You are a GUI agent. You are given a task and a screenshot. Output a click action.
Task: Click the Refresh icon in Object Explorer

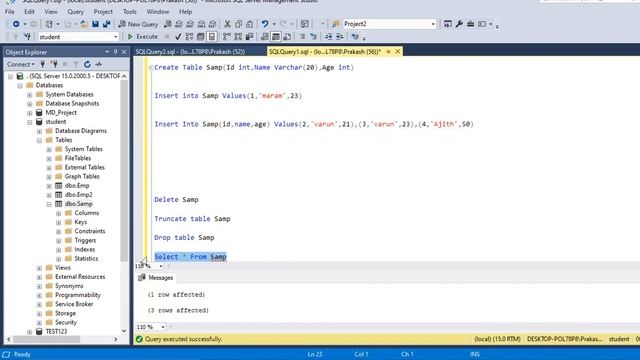tap(87, 64)
